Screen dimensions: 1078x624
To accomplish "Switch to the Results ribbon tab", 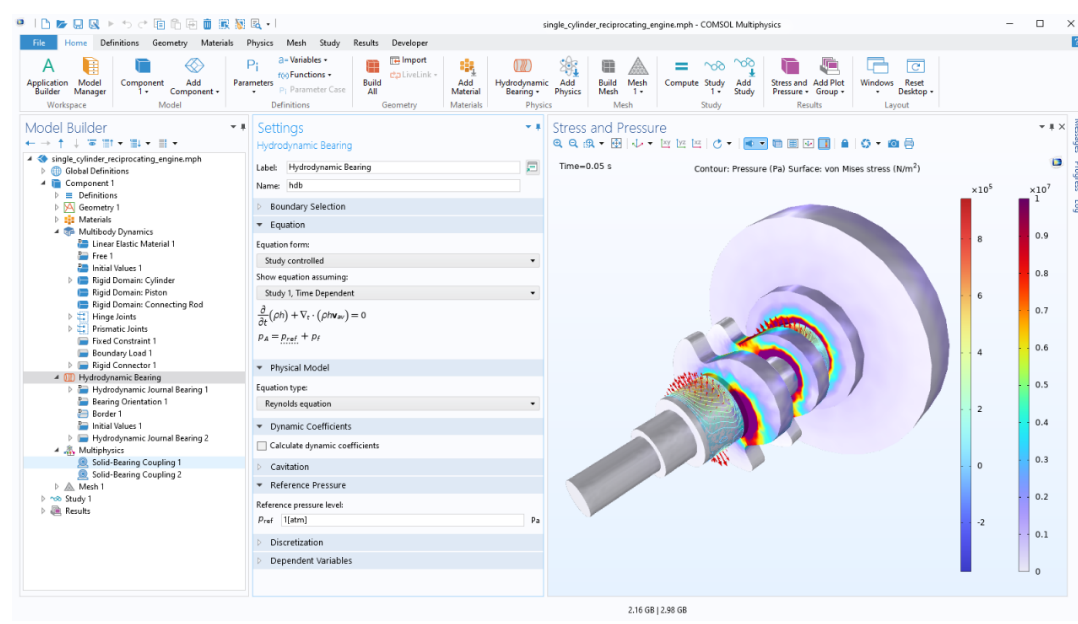I will click(366, 43).
